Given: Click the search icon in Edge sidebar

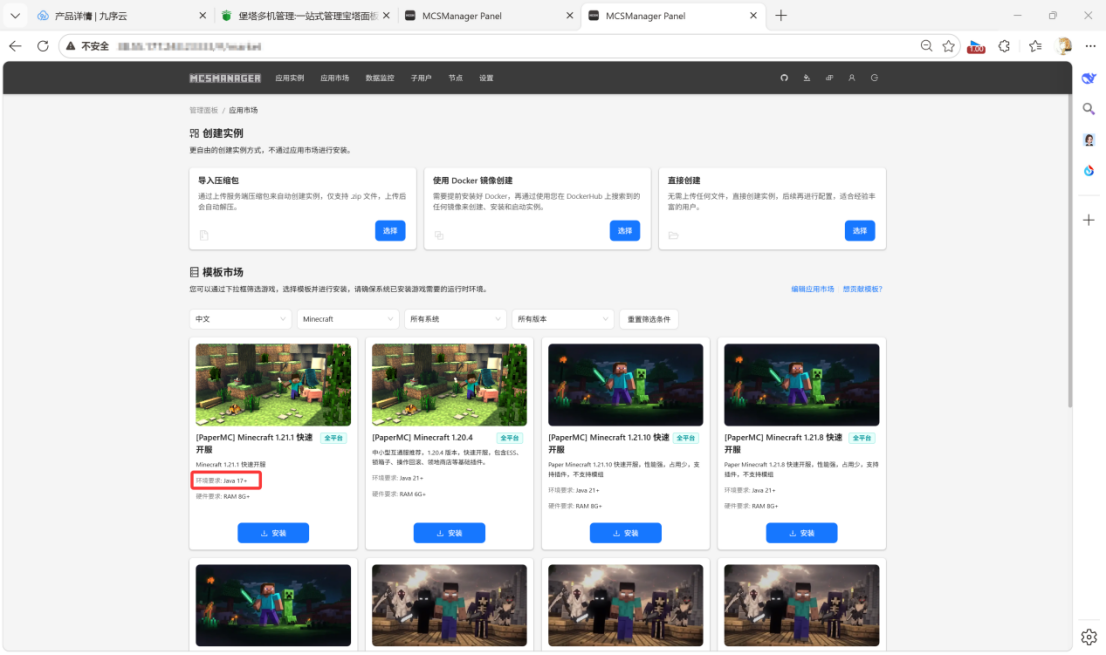Looking at the screenshot, I should point(1088,109).
